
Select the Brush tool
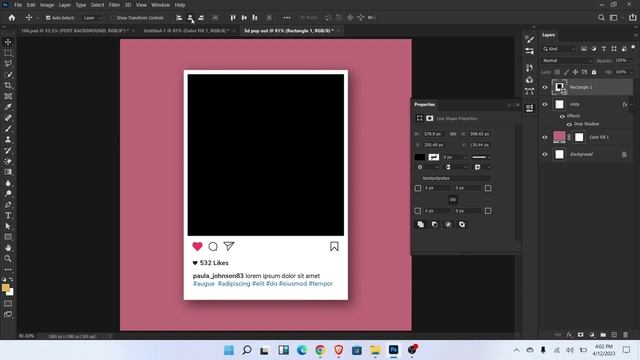pyautogui.click(x=8, y=129)
